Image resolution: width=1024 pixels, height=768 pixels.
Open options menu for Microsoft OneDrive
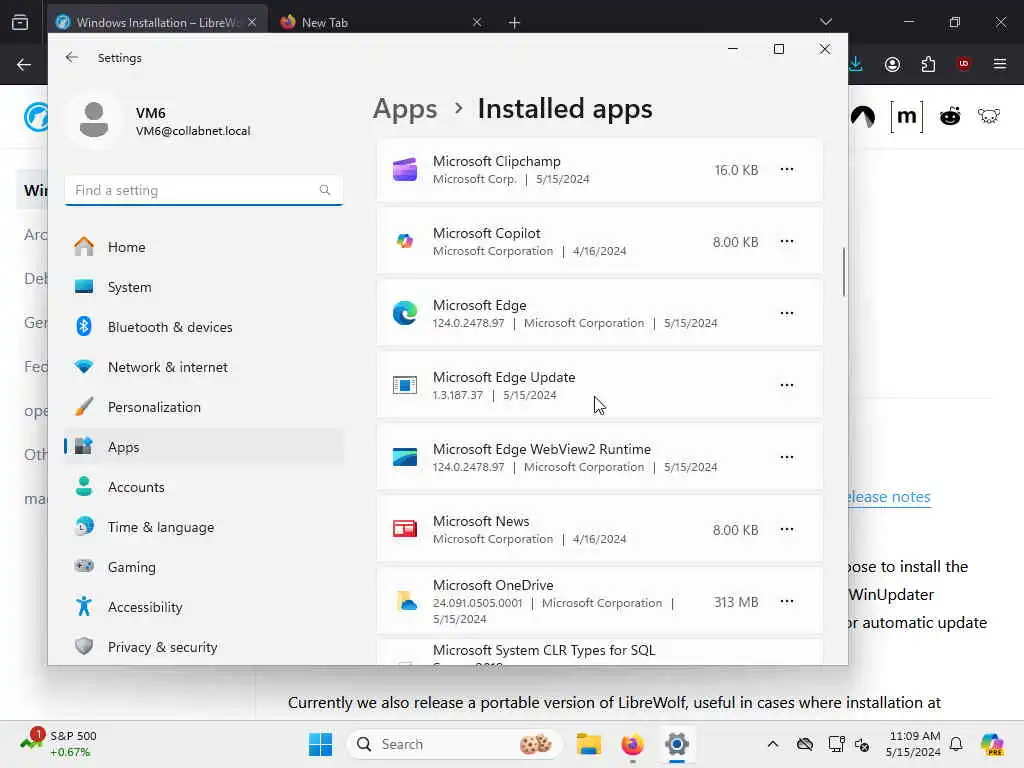point(787,601)
